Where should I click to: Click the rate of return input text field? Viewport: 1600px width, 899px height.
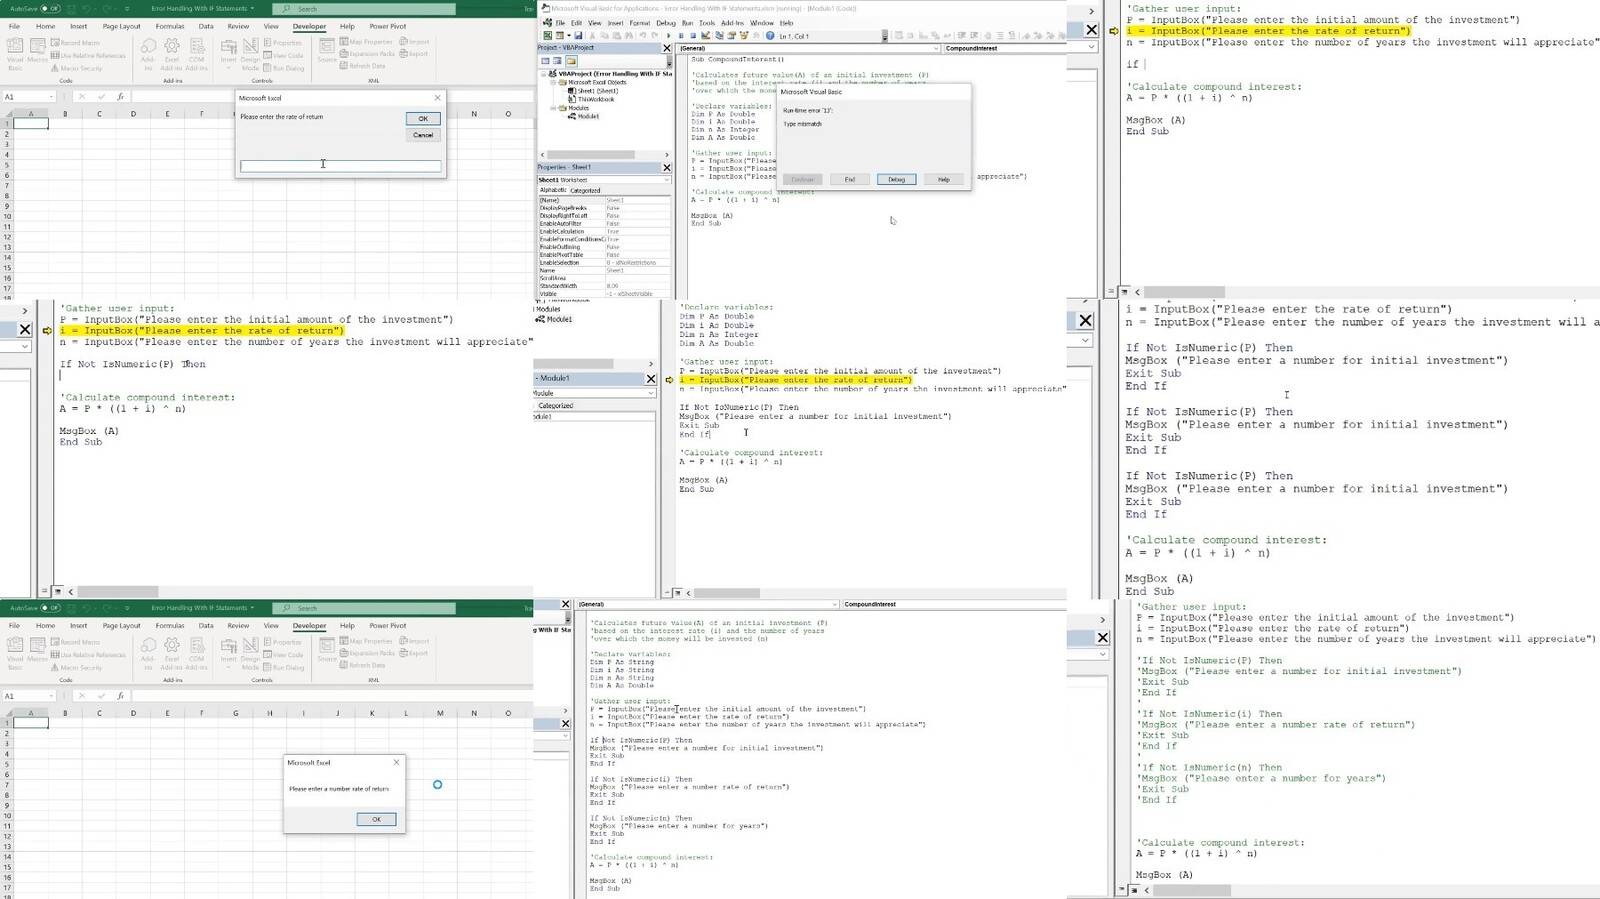point(340,166)
